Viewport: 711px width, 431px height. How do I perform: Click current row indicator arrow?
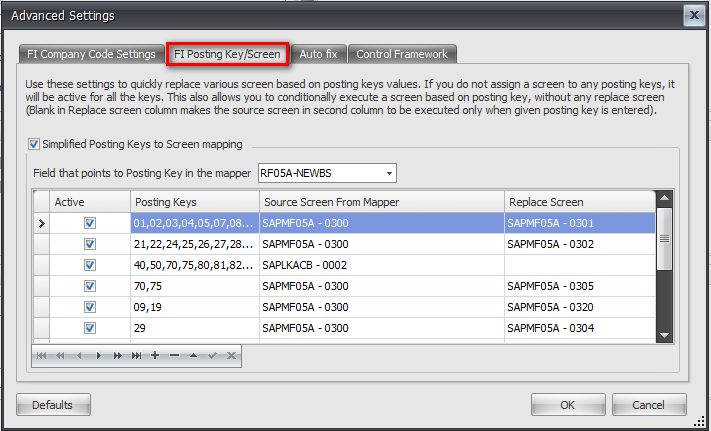[x=42, y=223]
